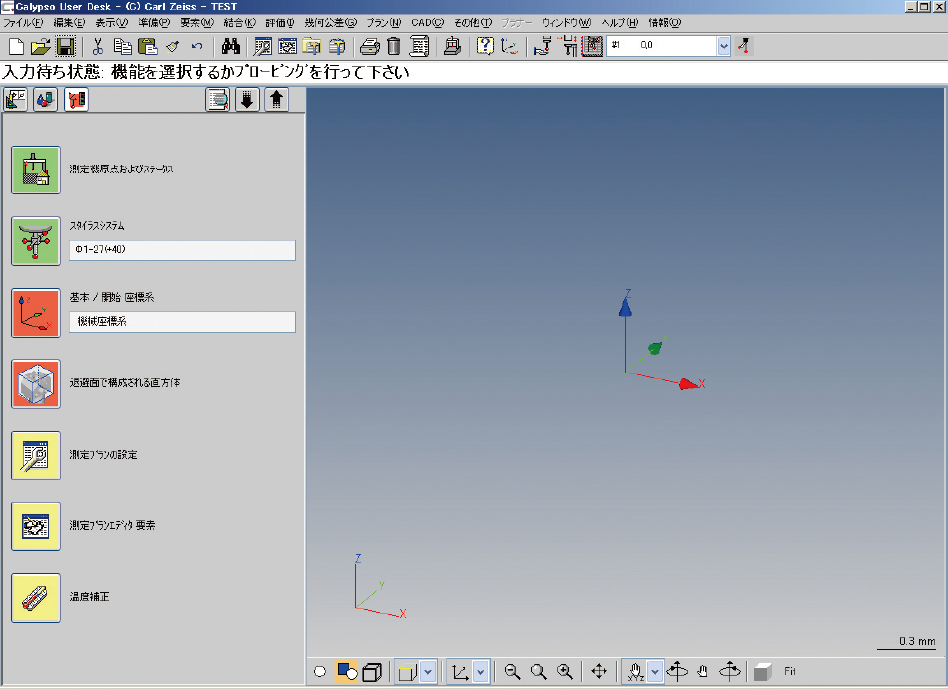The height and width of the screenshot is (690, 948).
Task: Open 測定機原点およびステータス machine home icon
Action: [x=36, y=170]
